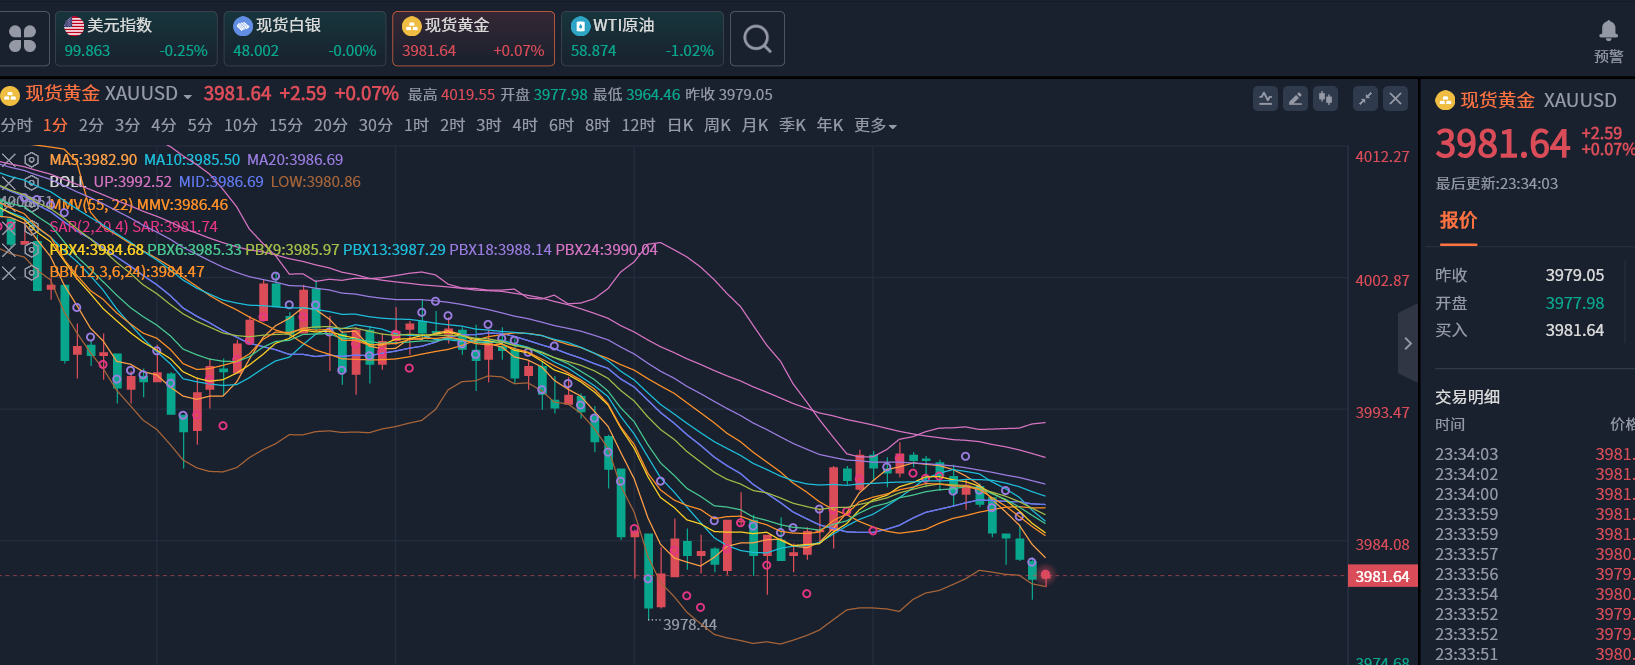Screen dimensions: 1635x665
Task: Remove the PBX indicator with its X
Action: pyautogui.click(x=9, y=250)
